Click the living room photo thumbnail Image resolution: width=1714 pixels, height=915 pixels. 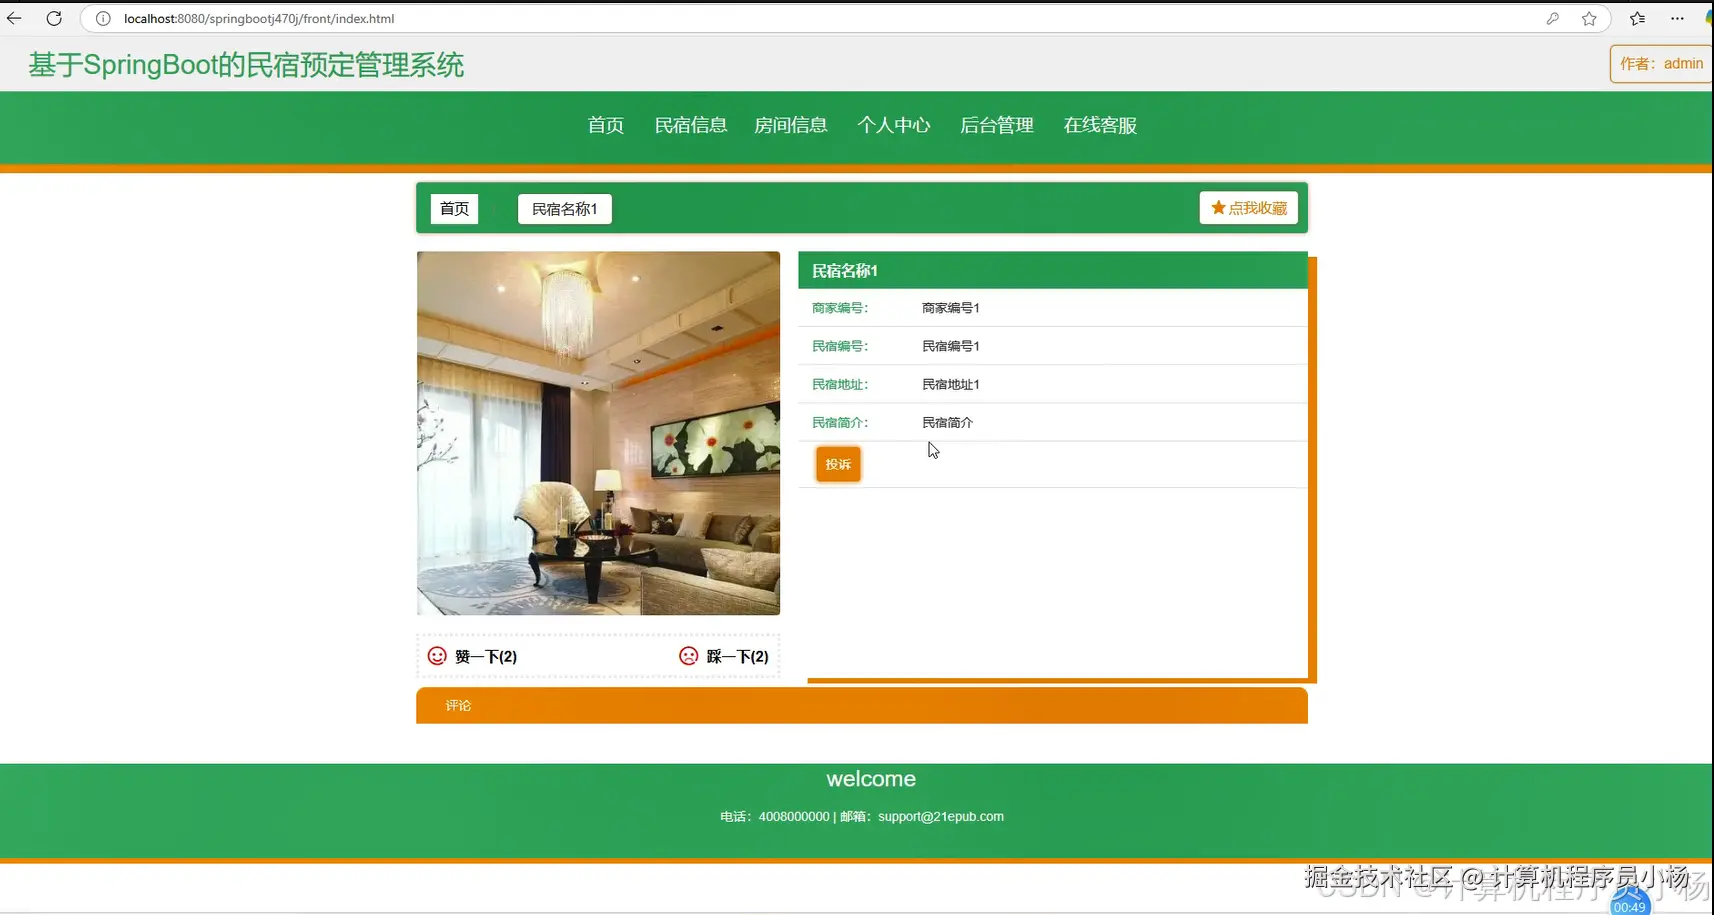tap(598, 433)
